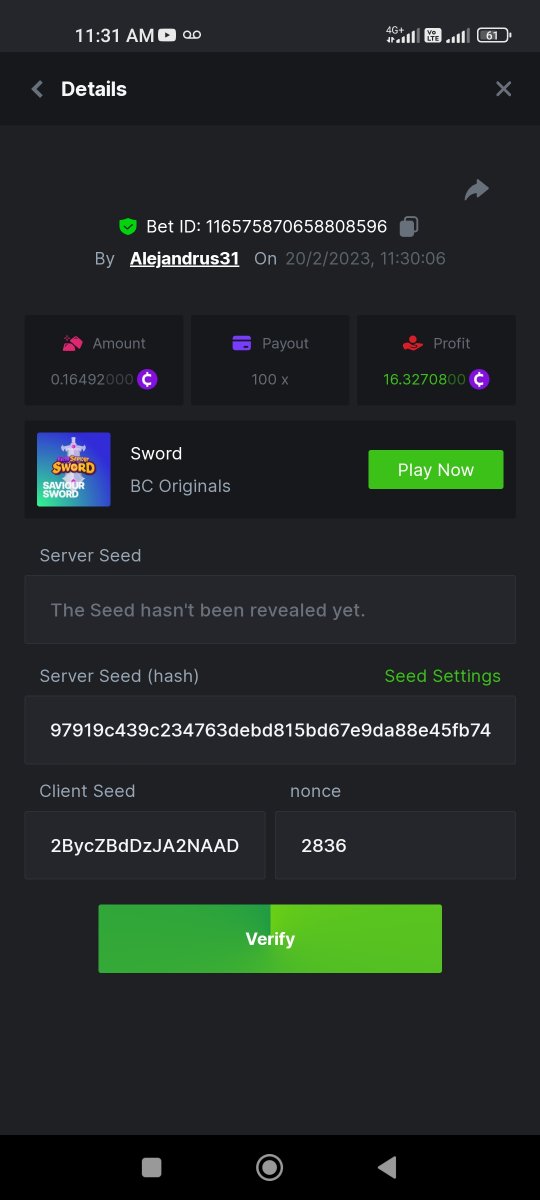Tap the Payout card icon
This screenshot has width=540, height=1200.
[x=242, y=343]
